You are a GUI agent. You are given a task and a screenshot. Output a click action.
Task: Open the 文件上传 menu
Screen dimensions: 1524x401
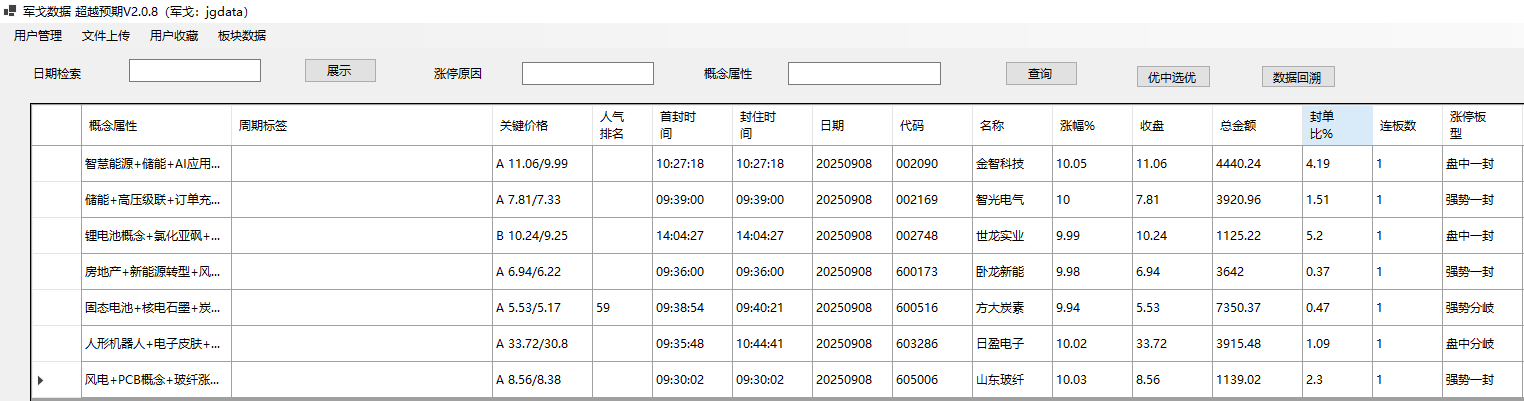106,36
